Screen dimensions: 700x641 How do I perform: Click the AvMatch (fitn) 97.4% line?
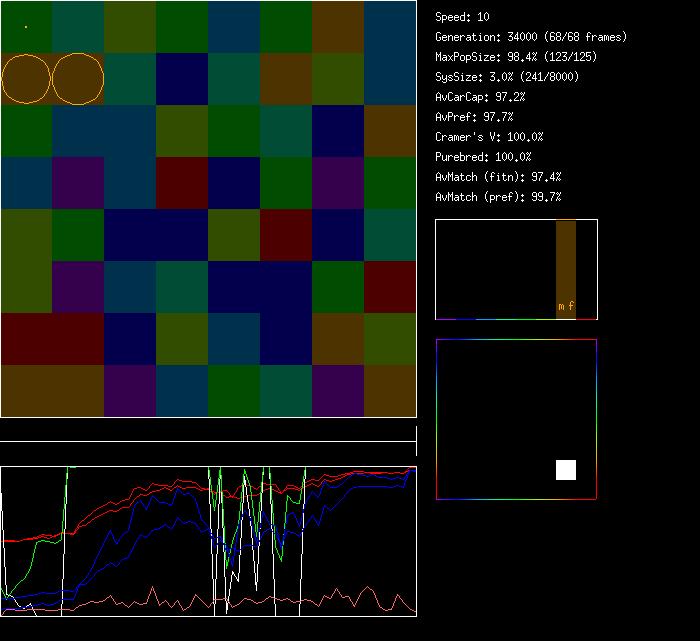[498, 177]
